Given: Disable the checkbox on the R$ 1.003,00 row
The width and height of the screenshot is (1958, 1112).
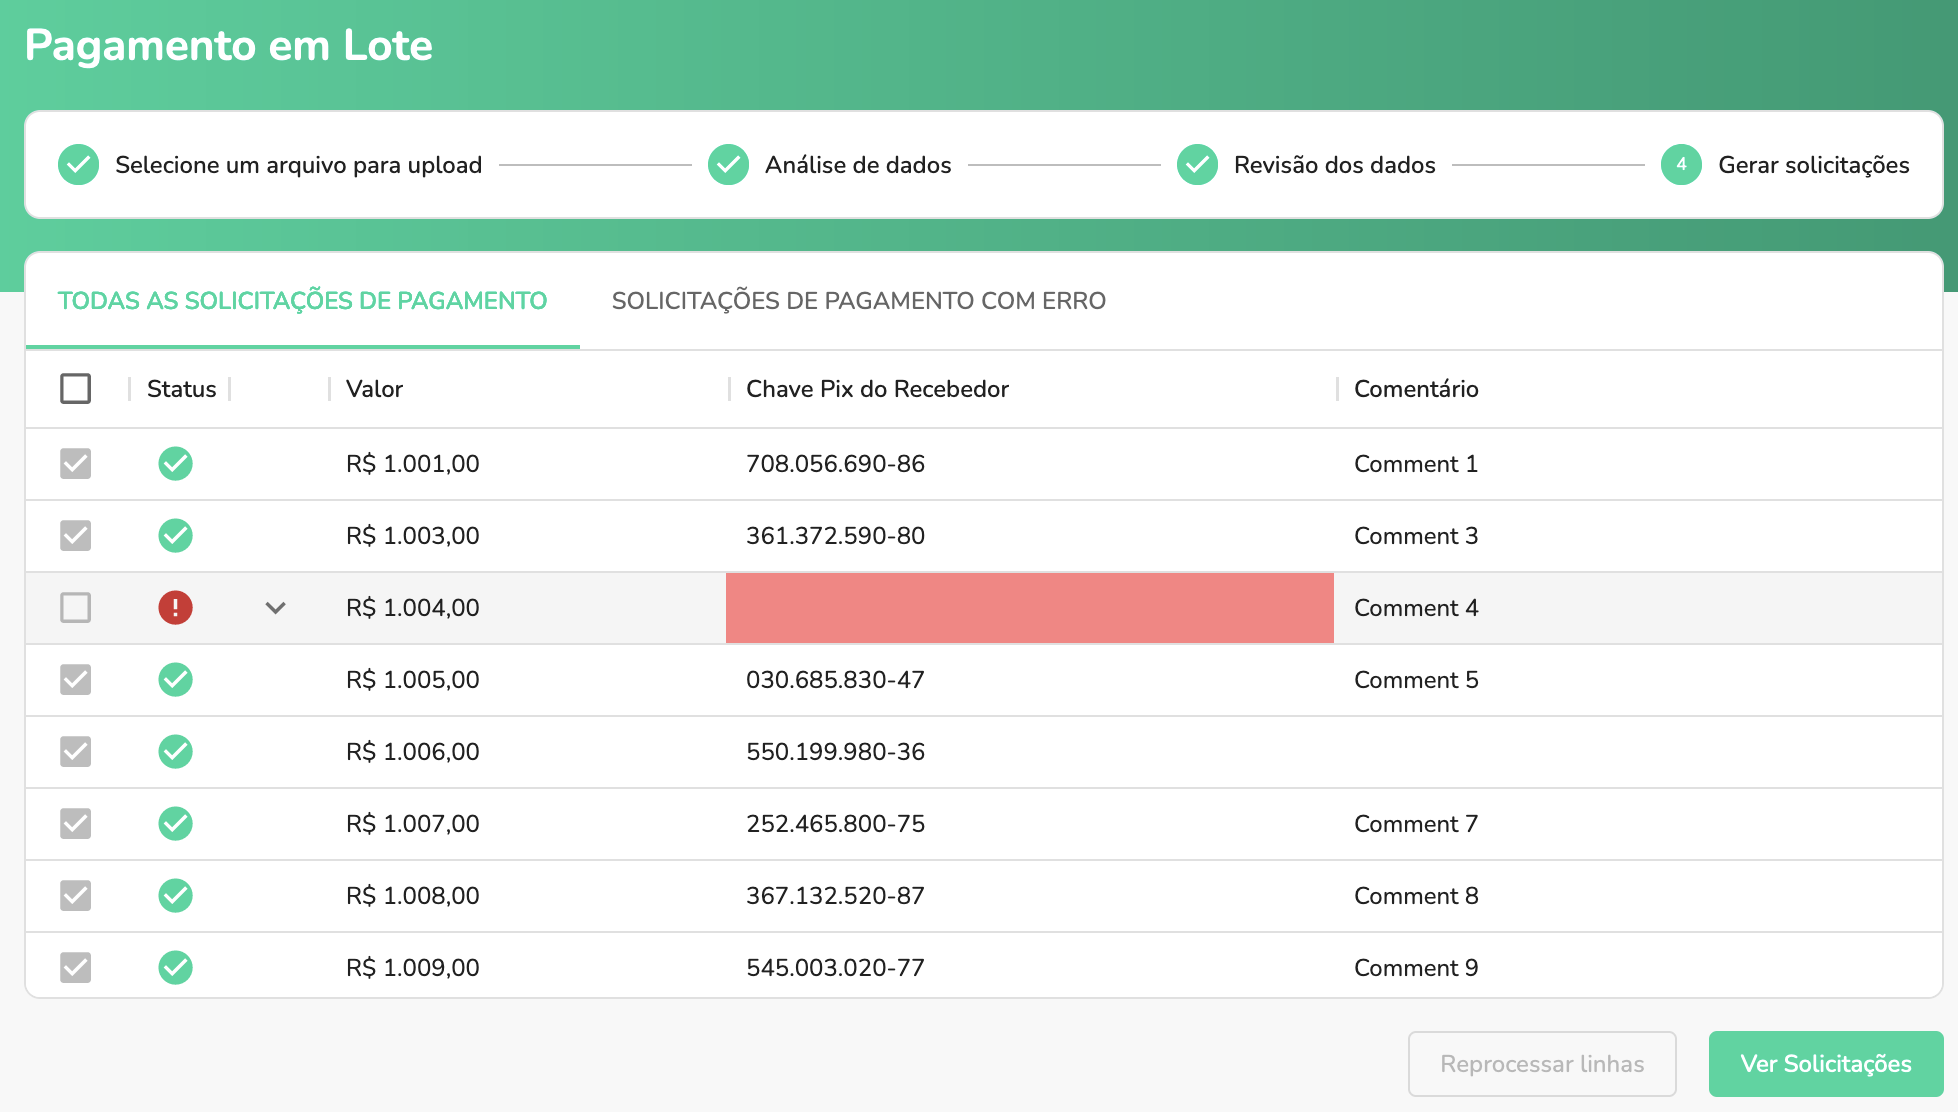Looking at the screenshot, I should [x=75, y=535].
